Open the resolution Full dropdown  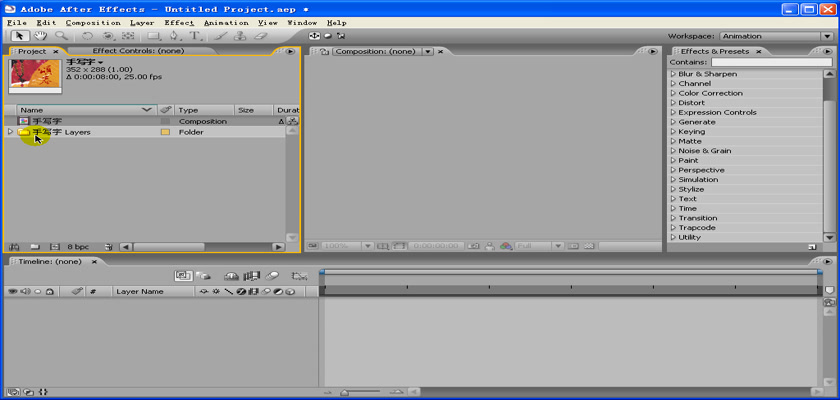558,246
